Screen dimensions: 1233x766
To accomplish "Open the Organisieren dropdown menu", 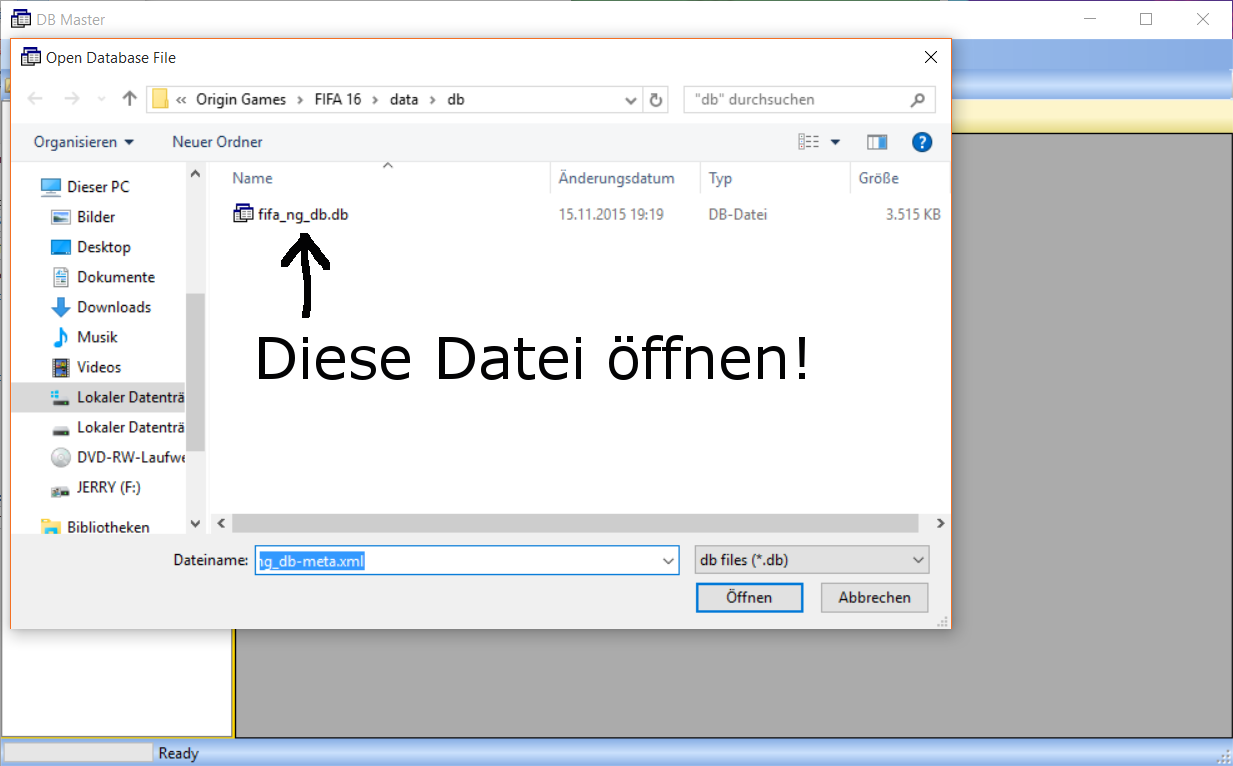I will pyautogui.click(x=84, y=142).
